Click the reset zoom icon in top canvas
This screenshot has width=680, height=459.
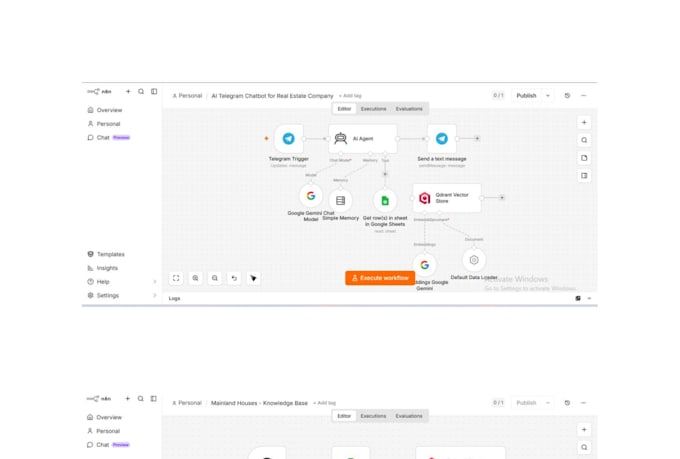[x=234, y=278]
